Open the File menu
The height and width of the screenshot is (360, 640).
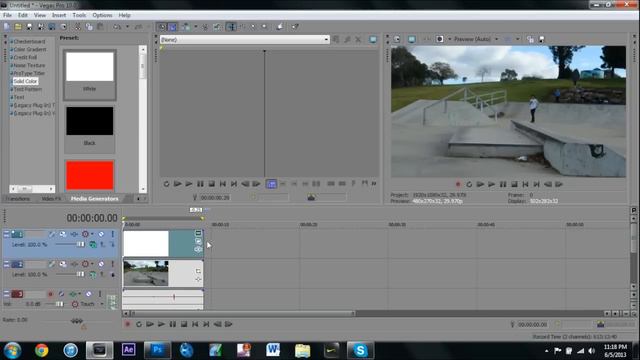point(7,15)
